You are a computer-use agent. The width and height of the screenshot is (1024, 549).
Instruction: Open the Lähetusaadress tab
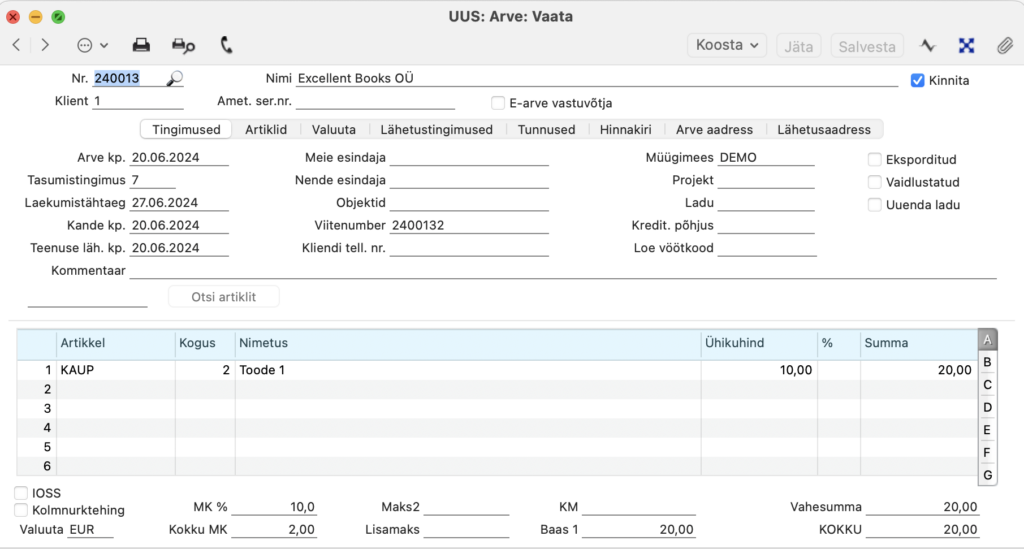pyautogui.click(x=824, y=130)
